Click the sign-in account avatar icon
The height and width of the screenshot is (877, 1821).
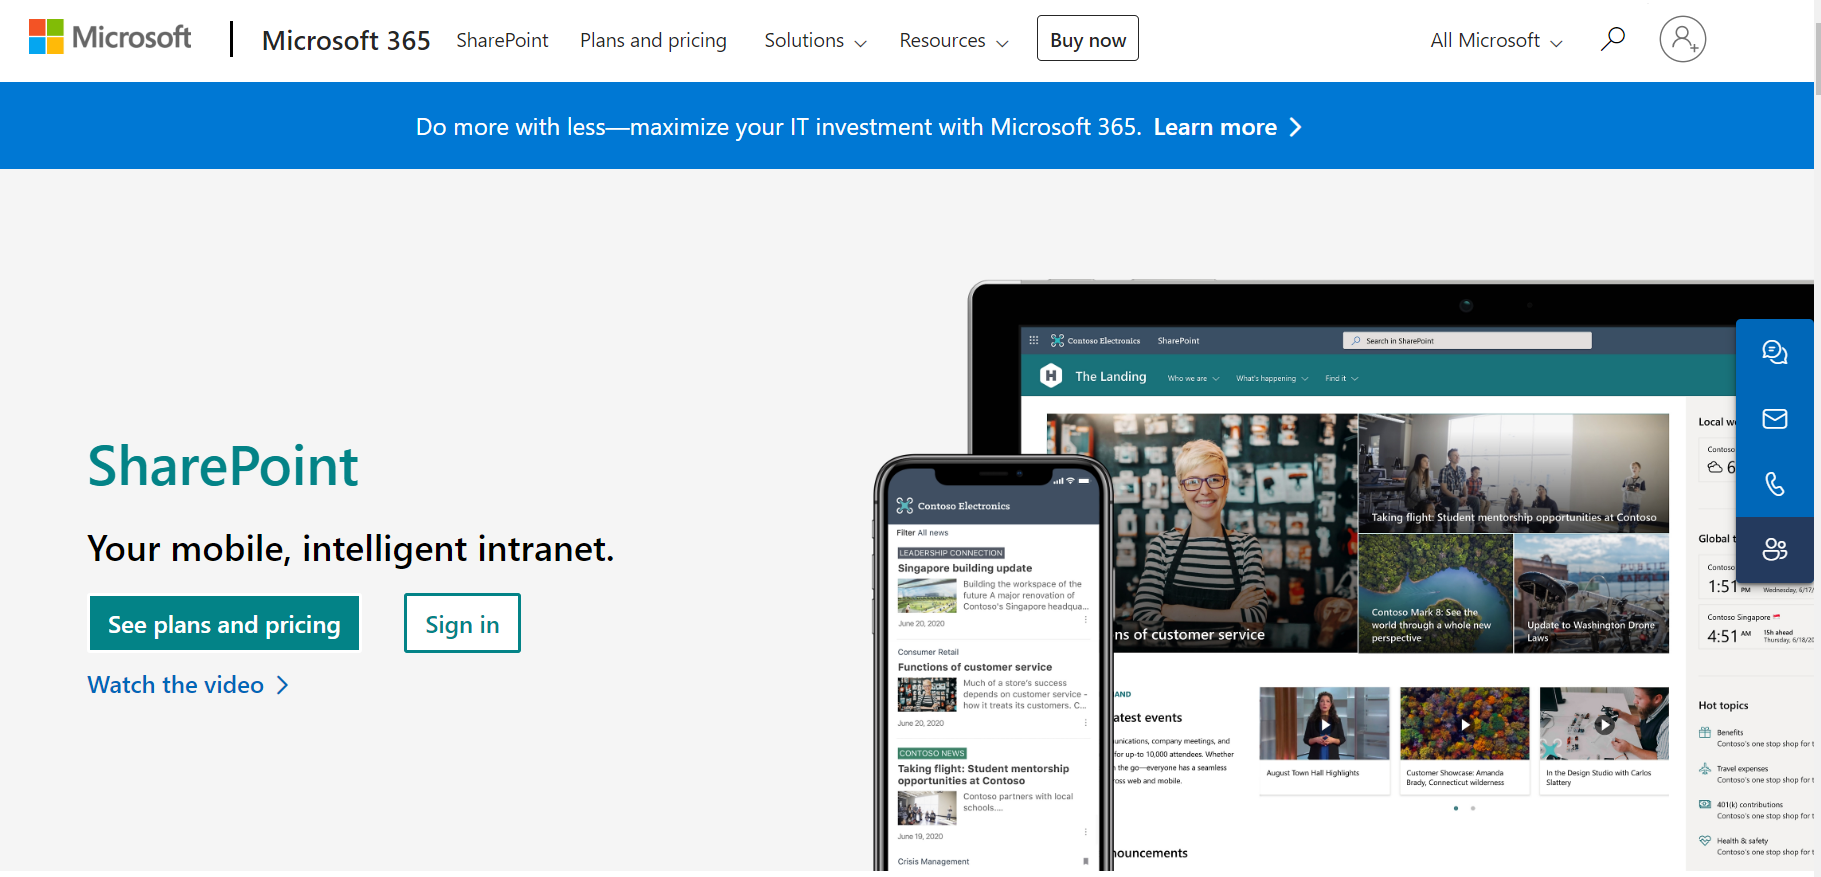tap(1683, 39)
